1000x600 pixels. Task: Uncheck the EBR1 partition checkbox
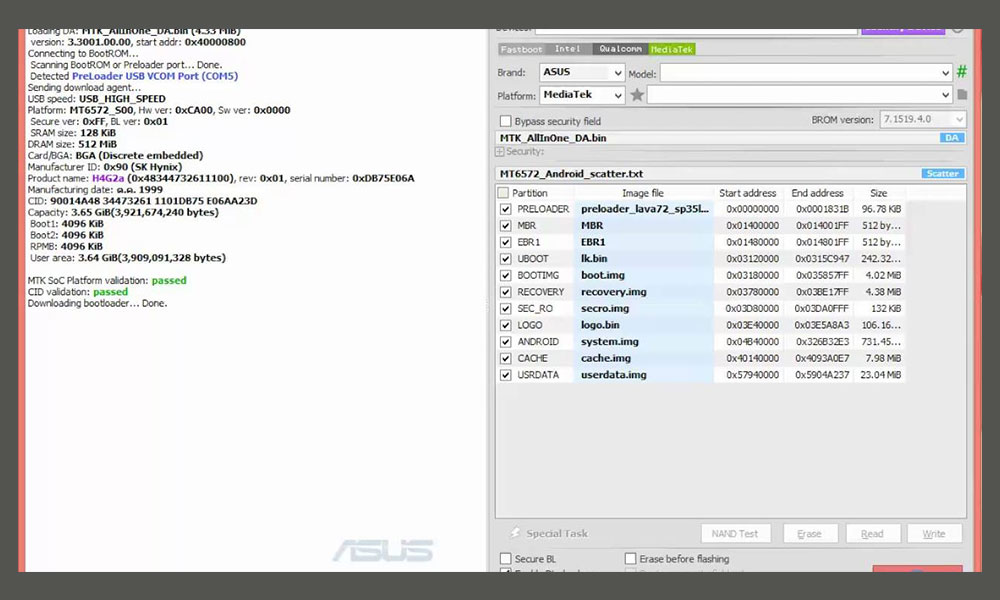click(506, 242)
